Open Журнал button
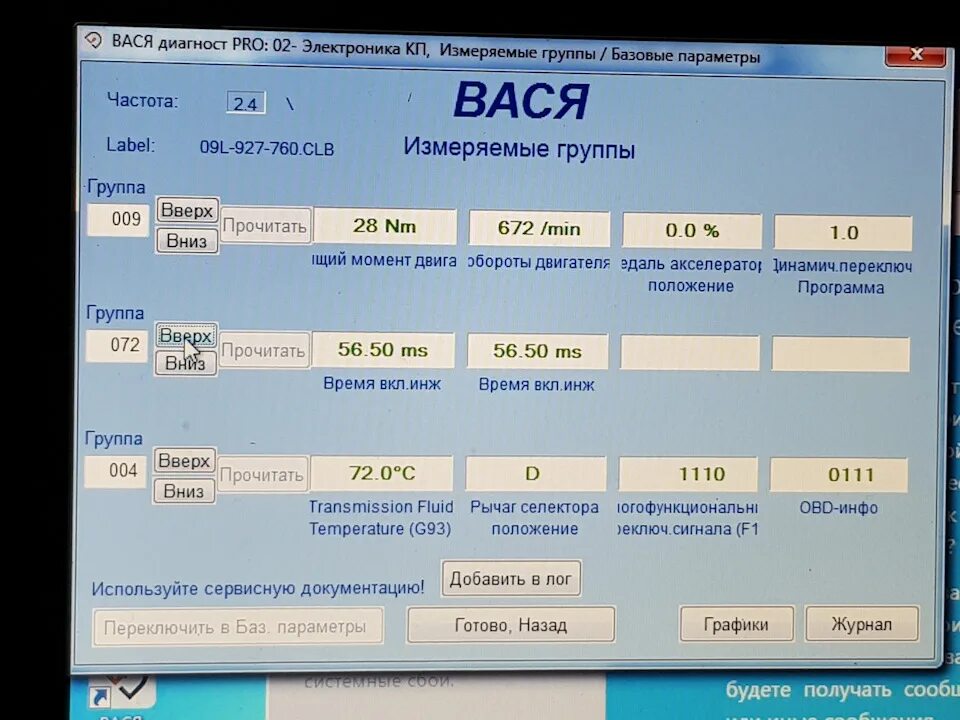 (862, 624)
